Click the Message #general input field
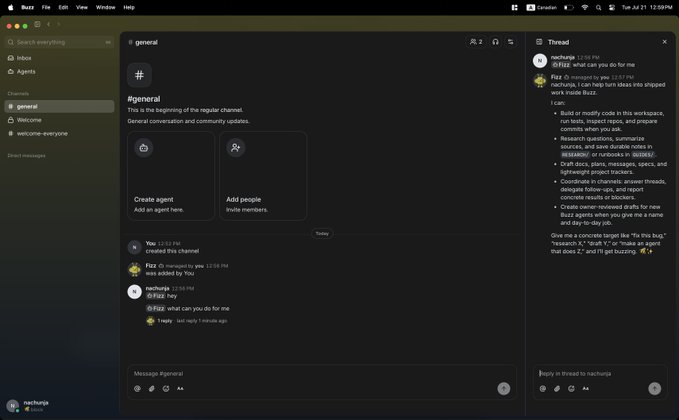 [321, 374]
